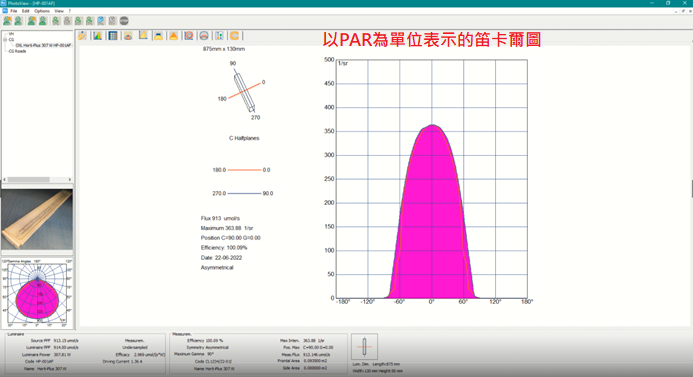Open the View menu

(59, 11)
